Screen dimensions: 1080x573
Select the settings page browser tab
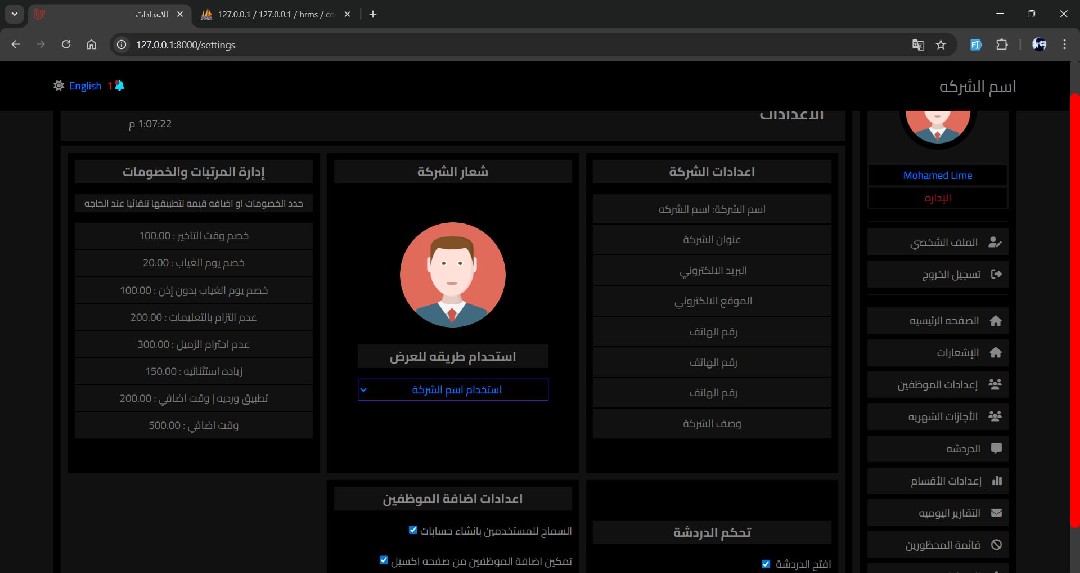[110, 14]
